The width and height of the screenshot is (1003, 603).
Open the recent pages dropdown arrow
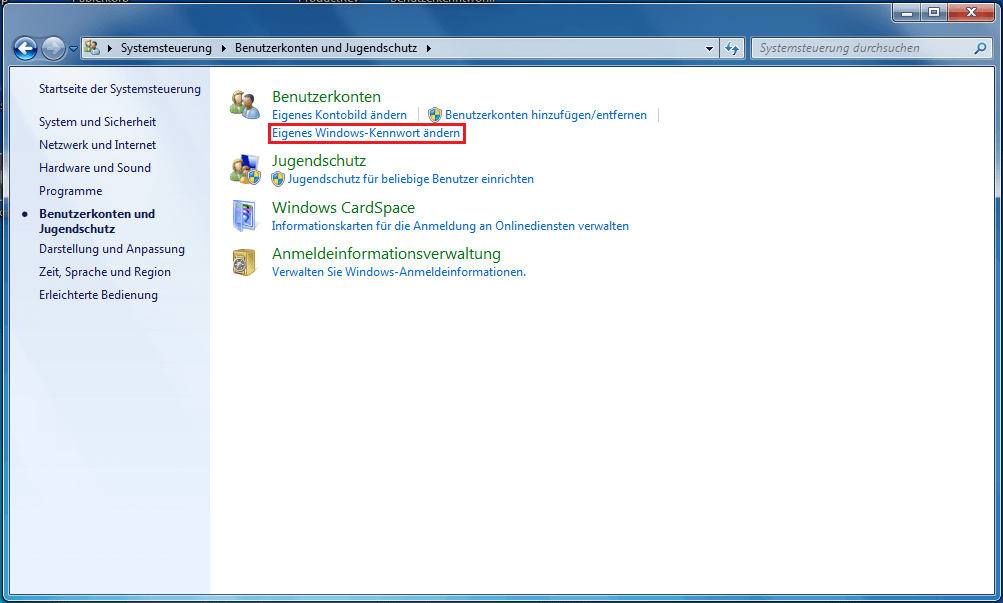tap(73, 49)
